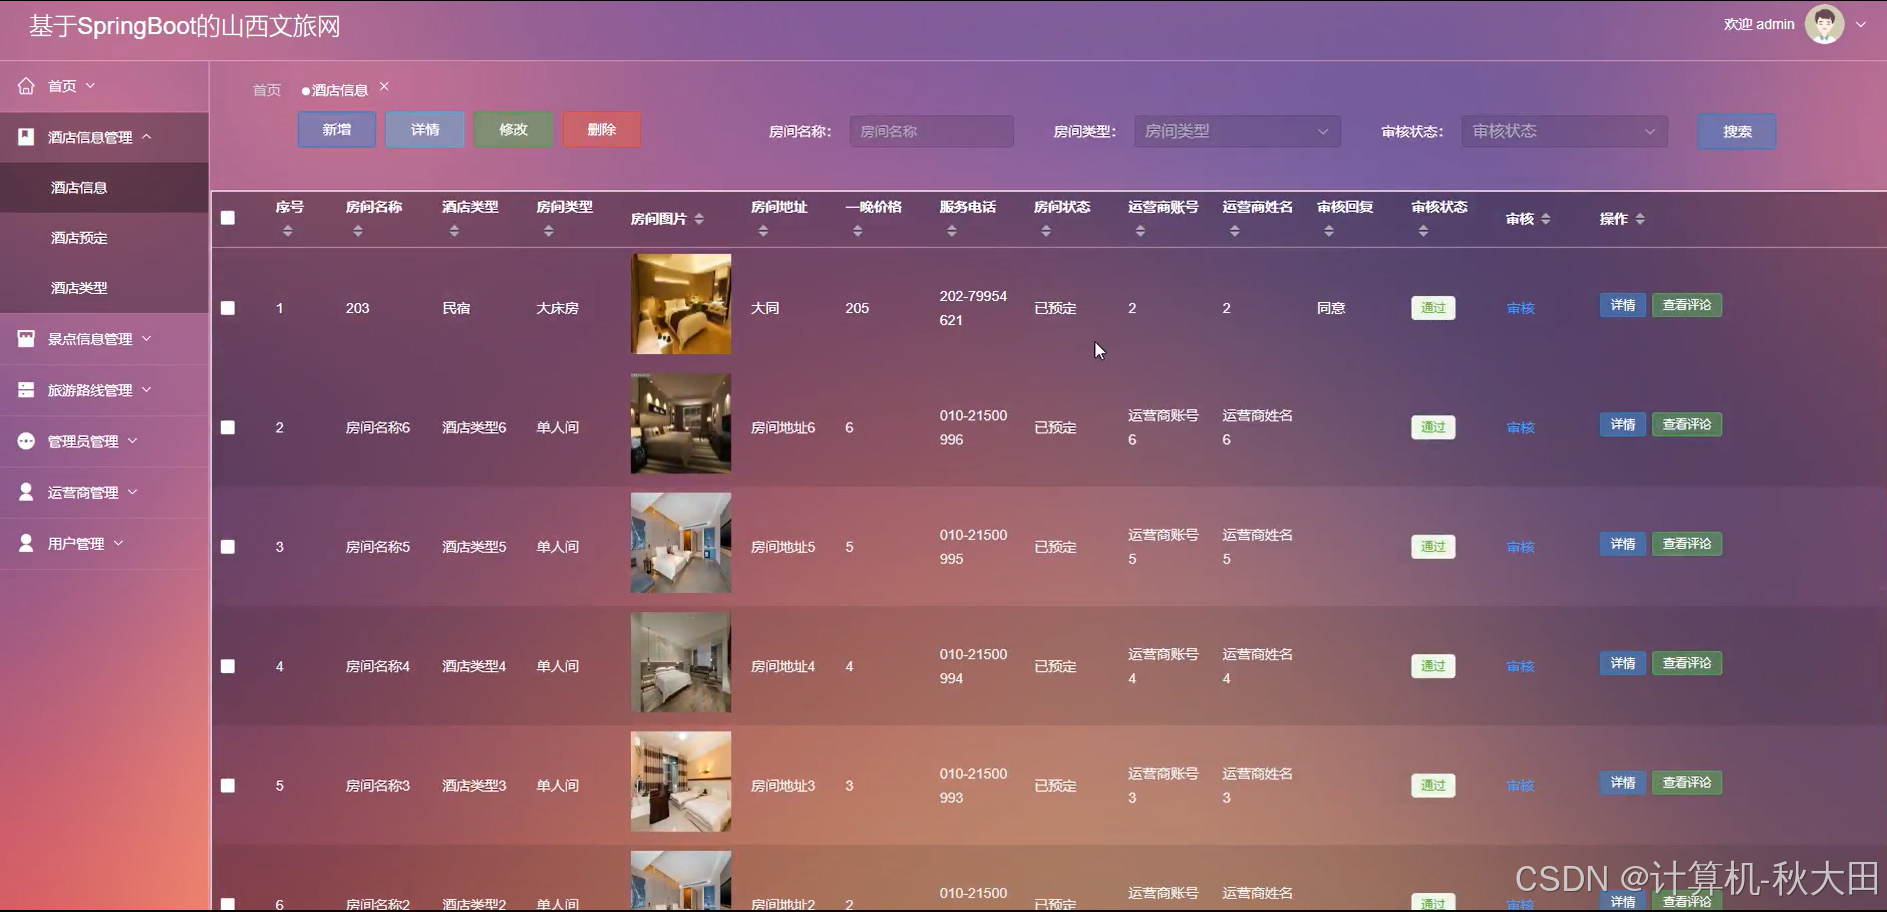Sort by 审核 column arrows
Screen dimensions: 1887x912
point(1546,219)
